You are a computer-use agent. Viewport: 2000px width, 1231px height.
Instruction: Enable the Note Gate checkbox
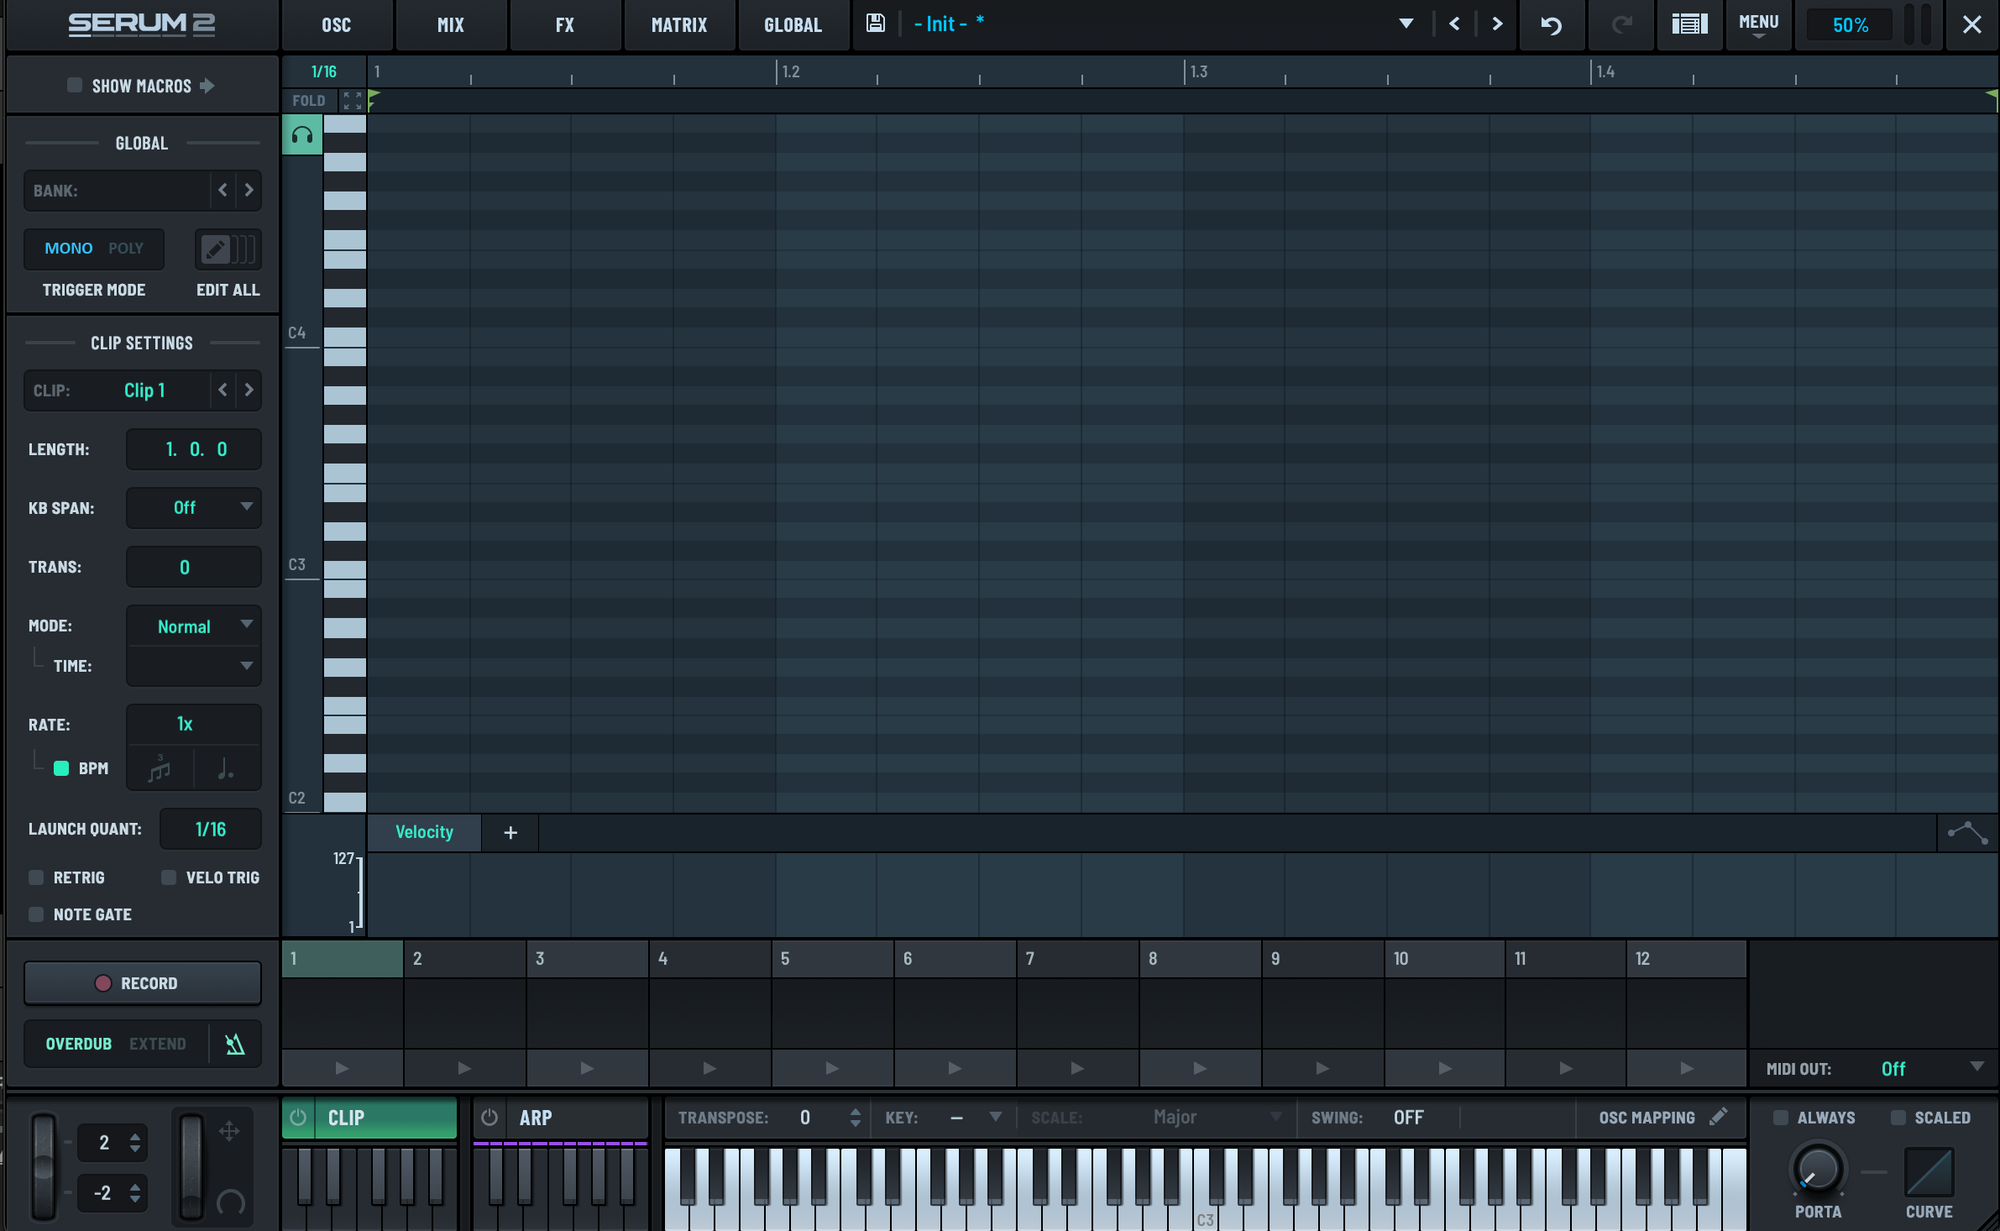(x=37, y=915)
